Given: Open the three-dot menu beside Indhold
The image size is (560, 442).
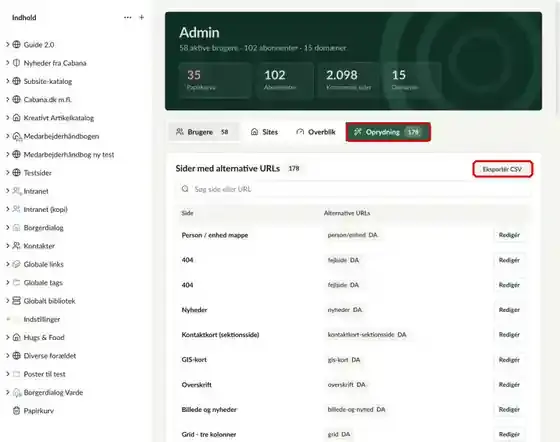Looking at the screenshot, I should [128, 17].
